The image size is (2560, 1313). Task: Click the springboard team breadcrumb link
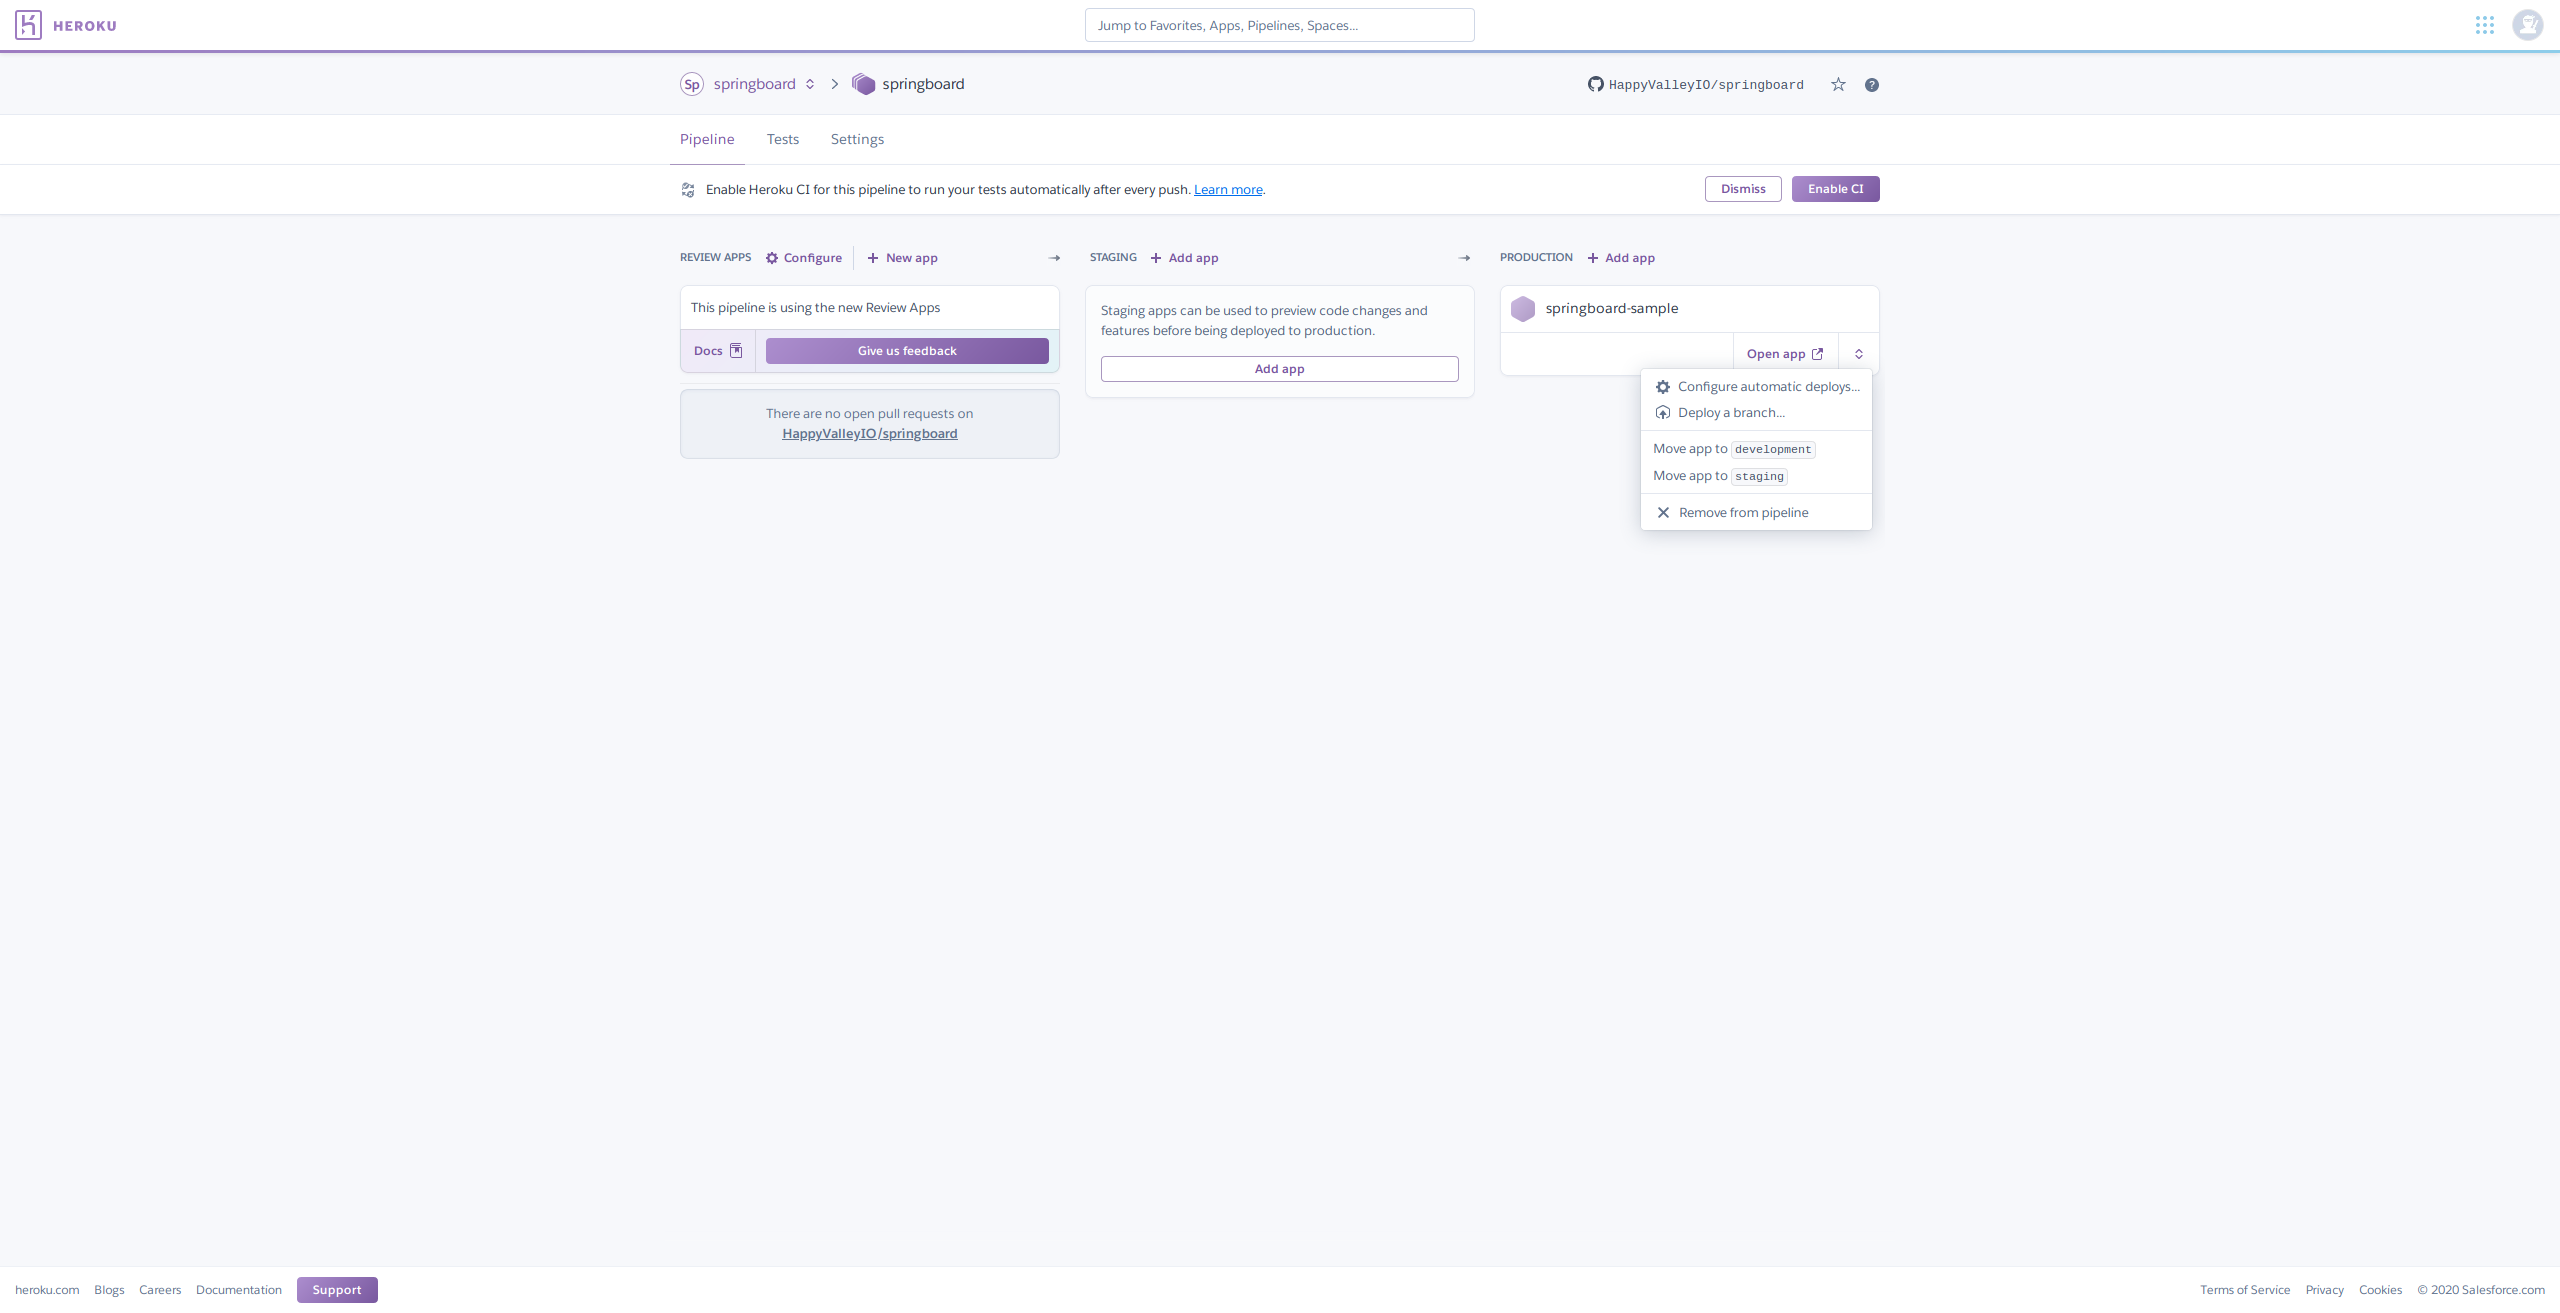tap(754, 84)
